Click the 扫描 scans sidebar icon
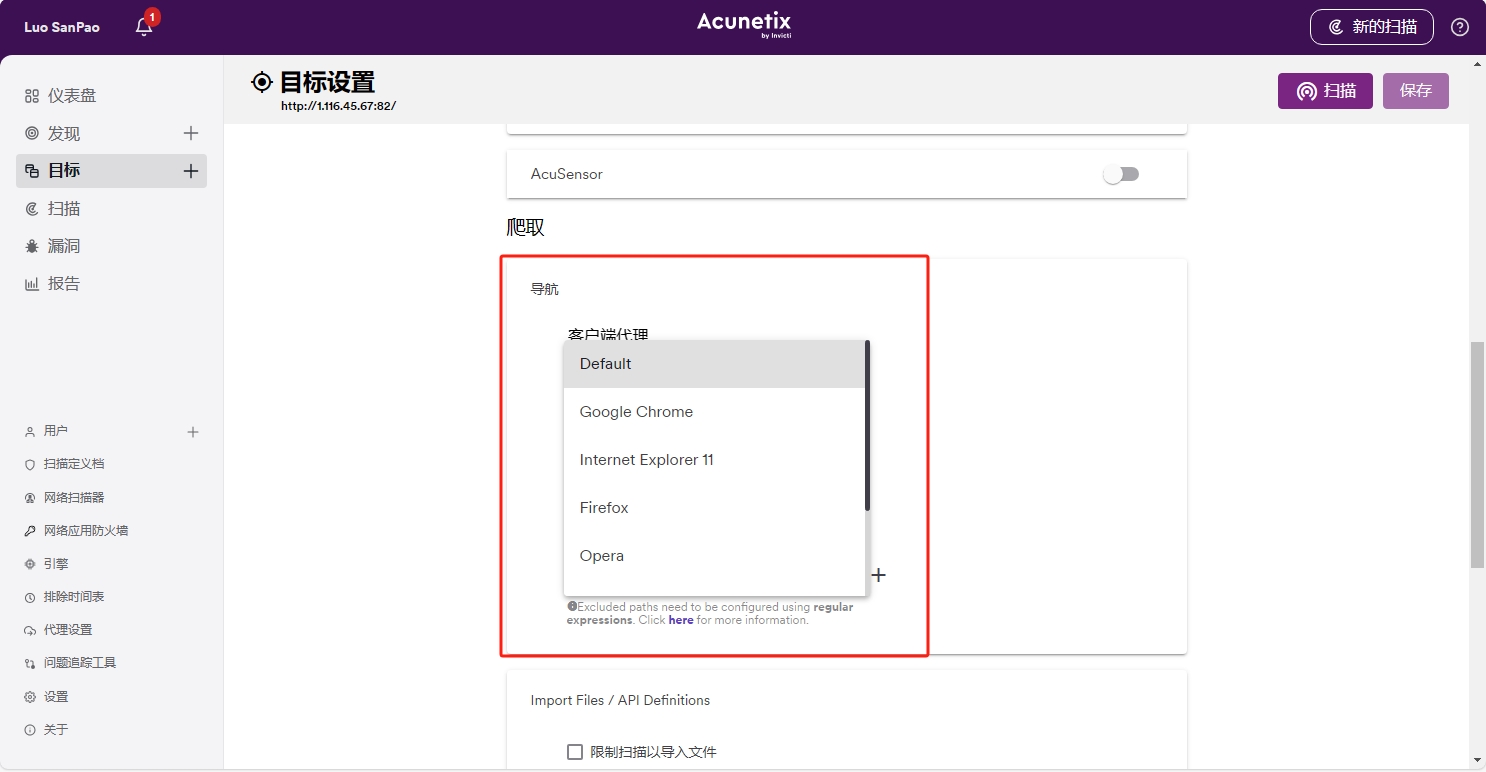 pos(32,208)
